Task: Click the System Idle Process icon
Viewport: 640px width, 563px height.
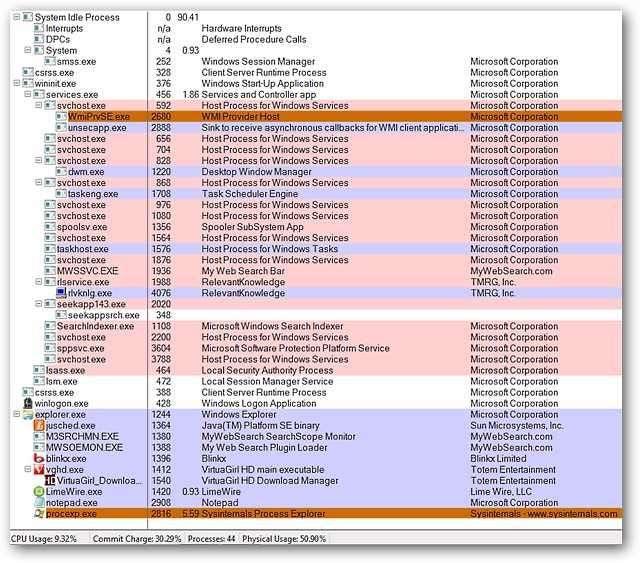Action: point(28,17)
